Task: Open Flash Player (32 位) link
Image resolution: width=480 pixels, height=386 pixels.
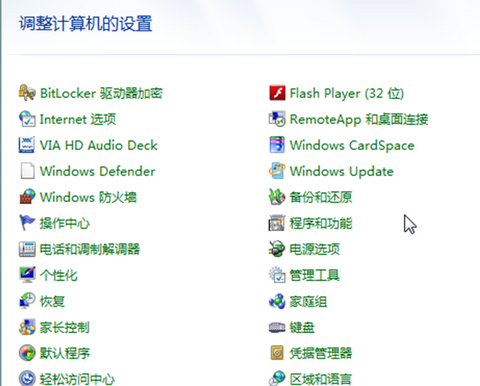Action: coord(347,93)
